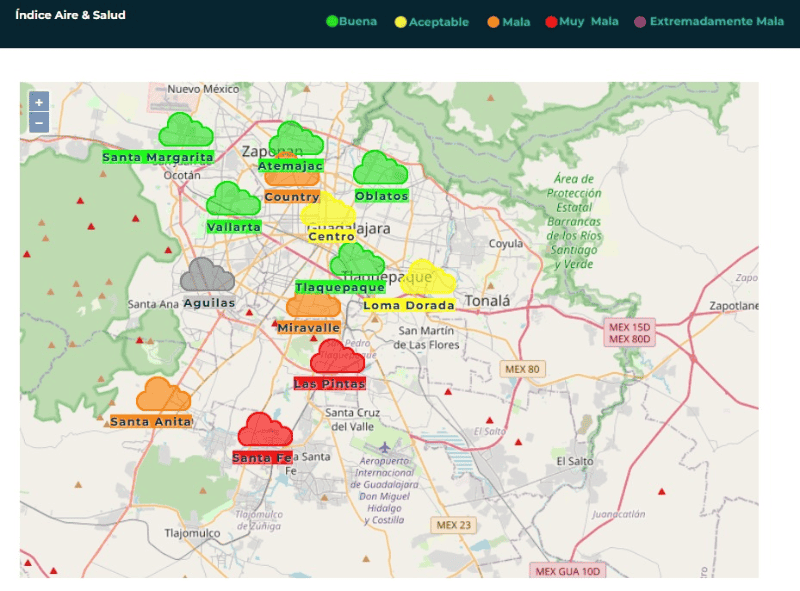Image resolution: width=800 pixels, height=591 pixels.
Task: Select the orange Mala legend label
Action: click(x=517, y=22)
